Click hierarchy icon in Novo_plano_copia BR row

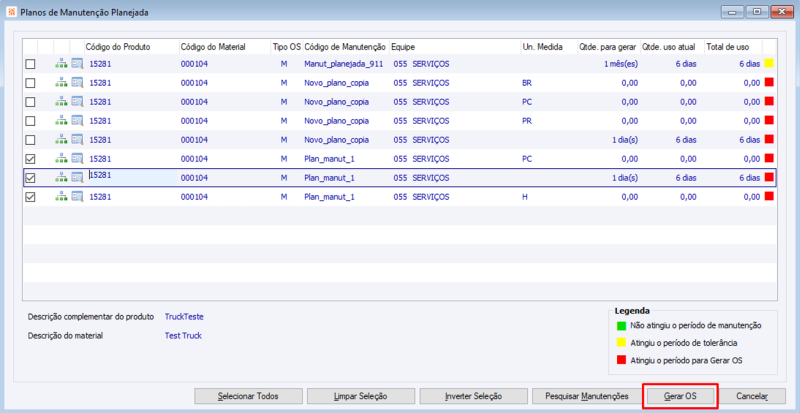[61, 83]
